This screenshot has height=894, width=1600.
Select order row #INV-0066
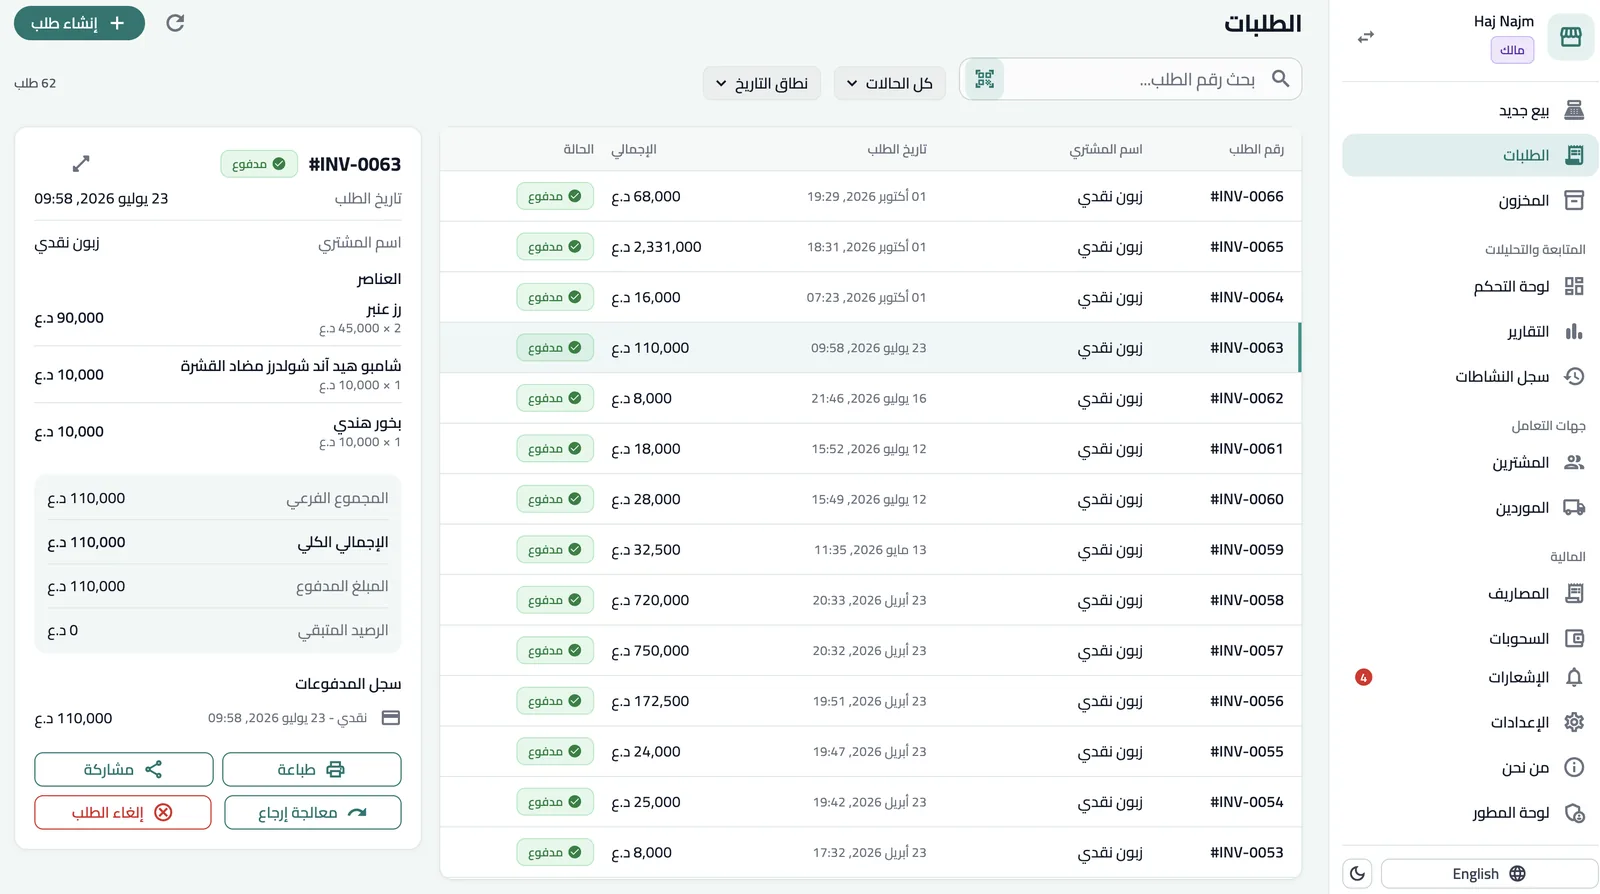[x=870, y=197]
